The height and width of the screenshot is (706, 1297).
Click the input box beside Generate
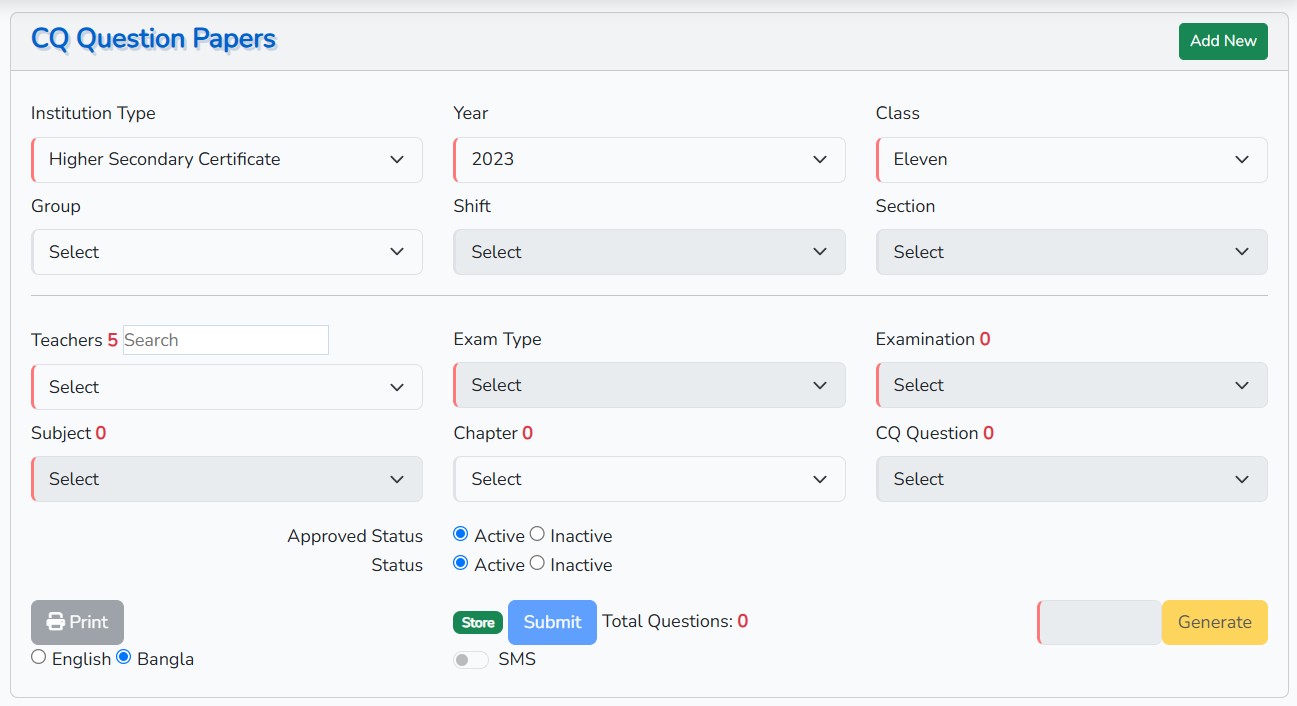[x=1099, y=622]
